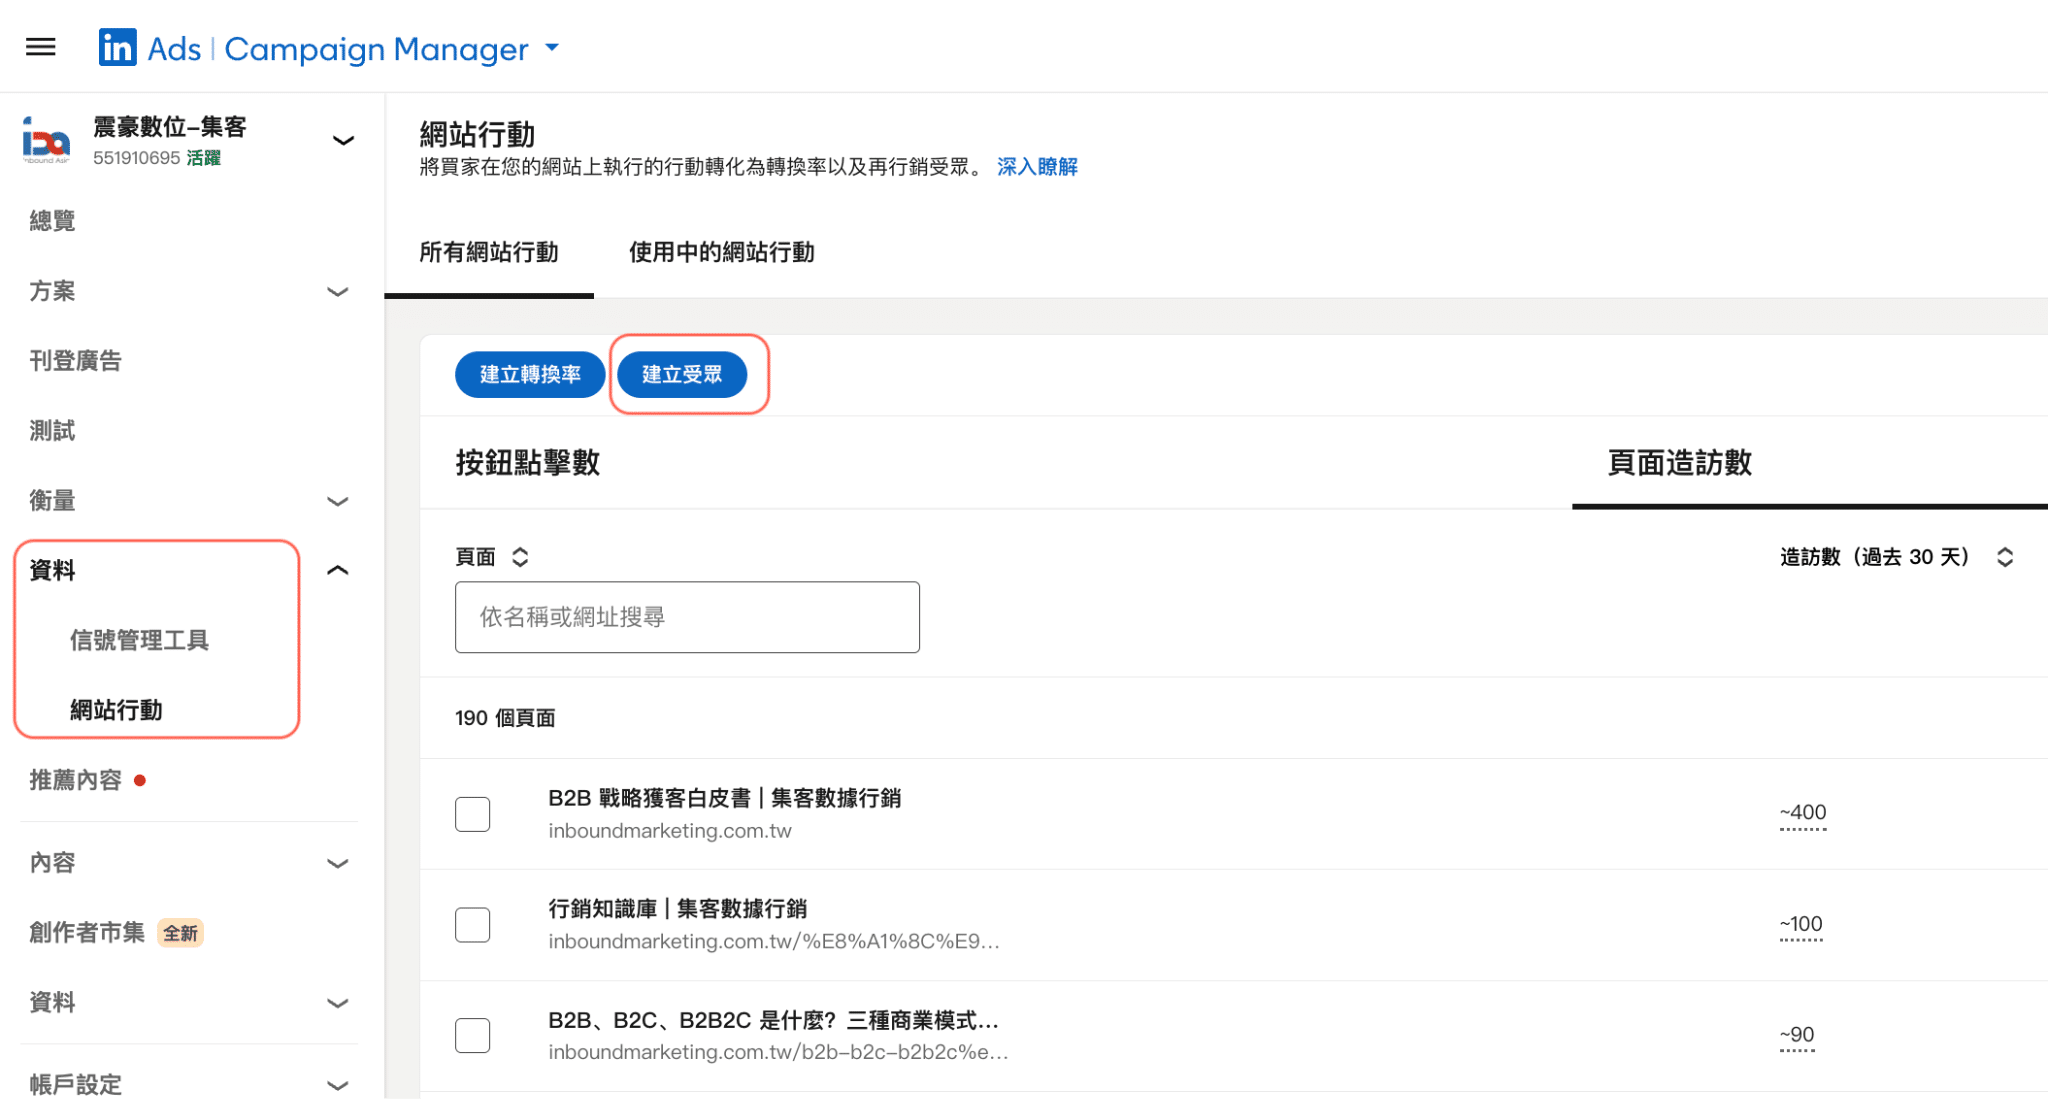This screenshot has height=1099, width=2048.
Task: Click the red dot beside 推薦內容
Action: pyautogui.click(x=140, y=780)
